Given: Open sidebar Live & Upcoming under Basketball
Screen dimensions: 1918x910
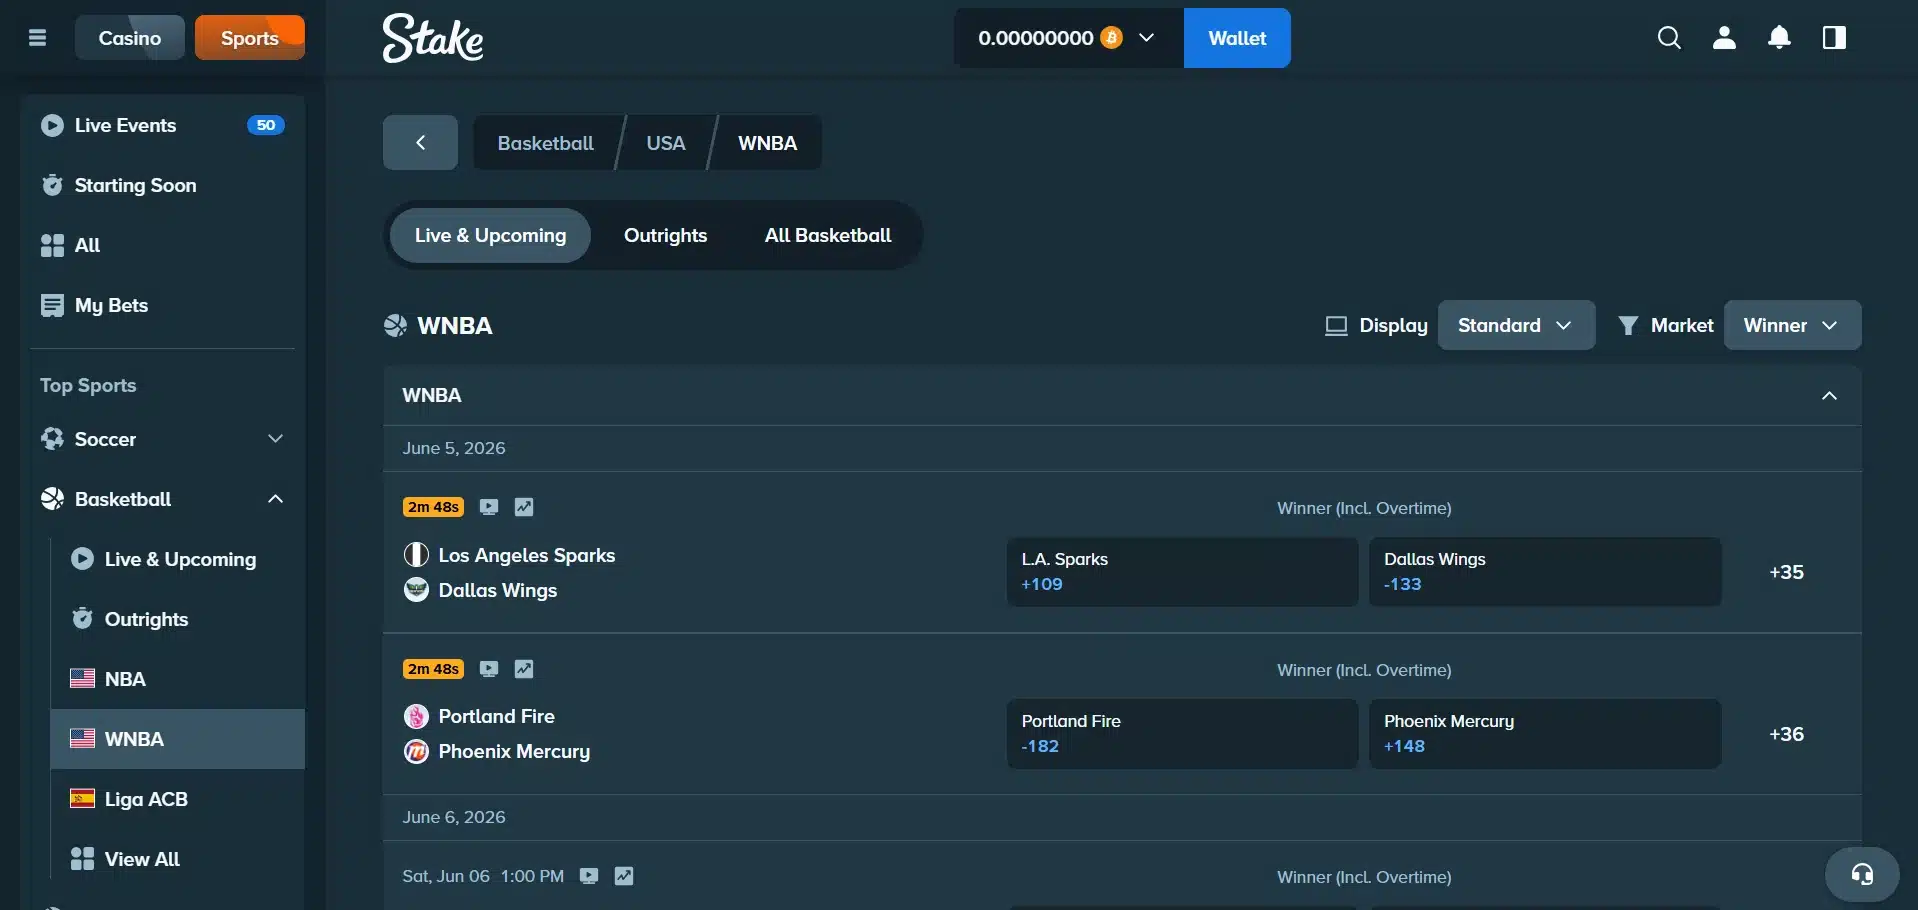Looking at the screenshot, I should (178, 559).
